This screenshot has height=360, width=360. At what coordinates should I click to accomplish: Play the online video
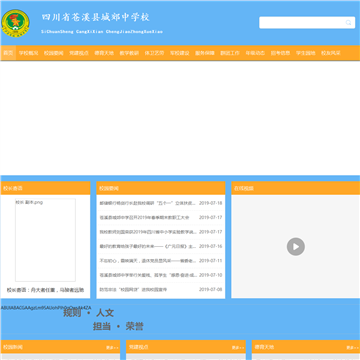(x=296, y=247)
